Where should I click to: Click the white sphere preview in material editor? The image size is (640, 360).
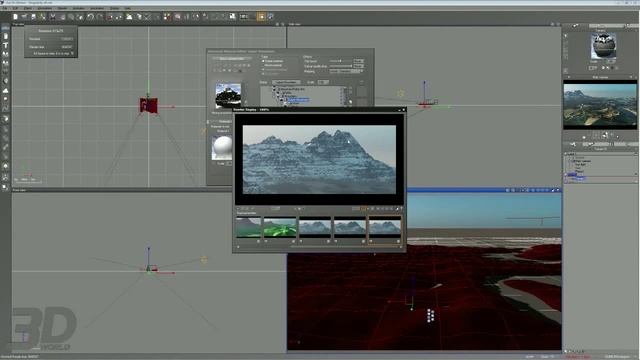click(x=222, y=148)
